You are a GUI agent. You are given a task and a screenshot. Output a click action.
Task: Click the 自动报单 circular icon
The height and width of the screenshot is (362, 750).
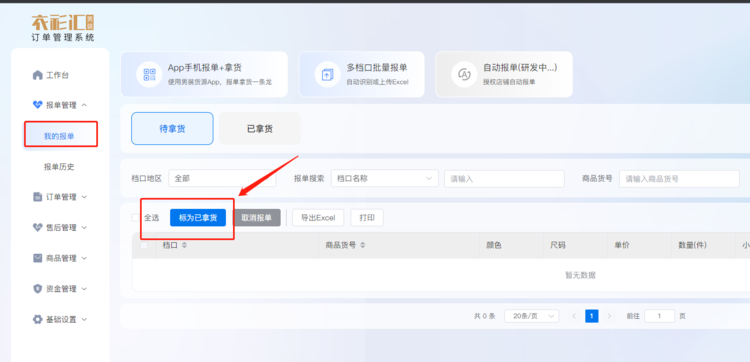tap(464, 75)
